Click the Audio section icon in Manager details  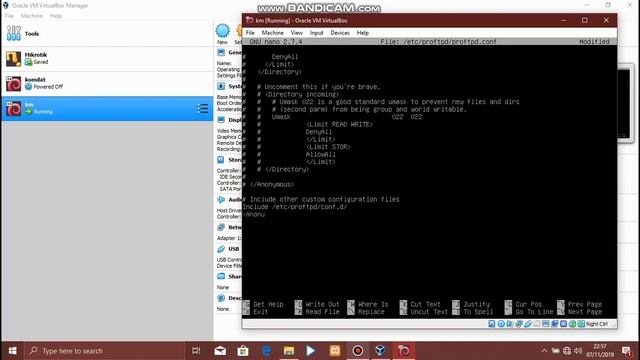[x=221, y=199]
